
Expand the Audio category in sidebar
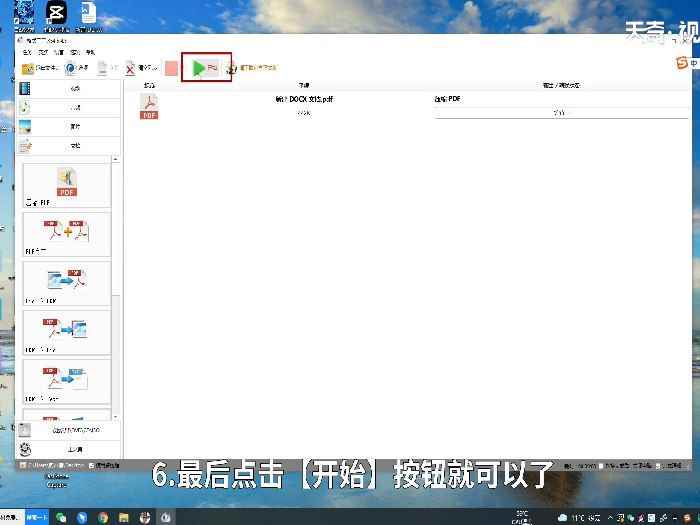[x=67, y=107]
